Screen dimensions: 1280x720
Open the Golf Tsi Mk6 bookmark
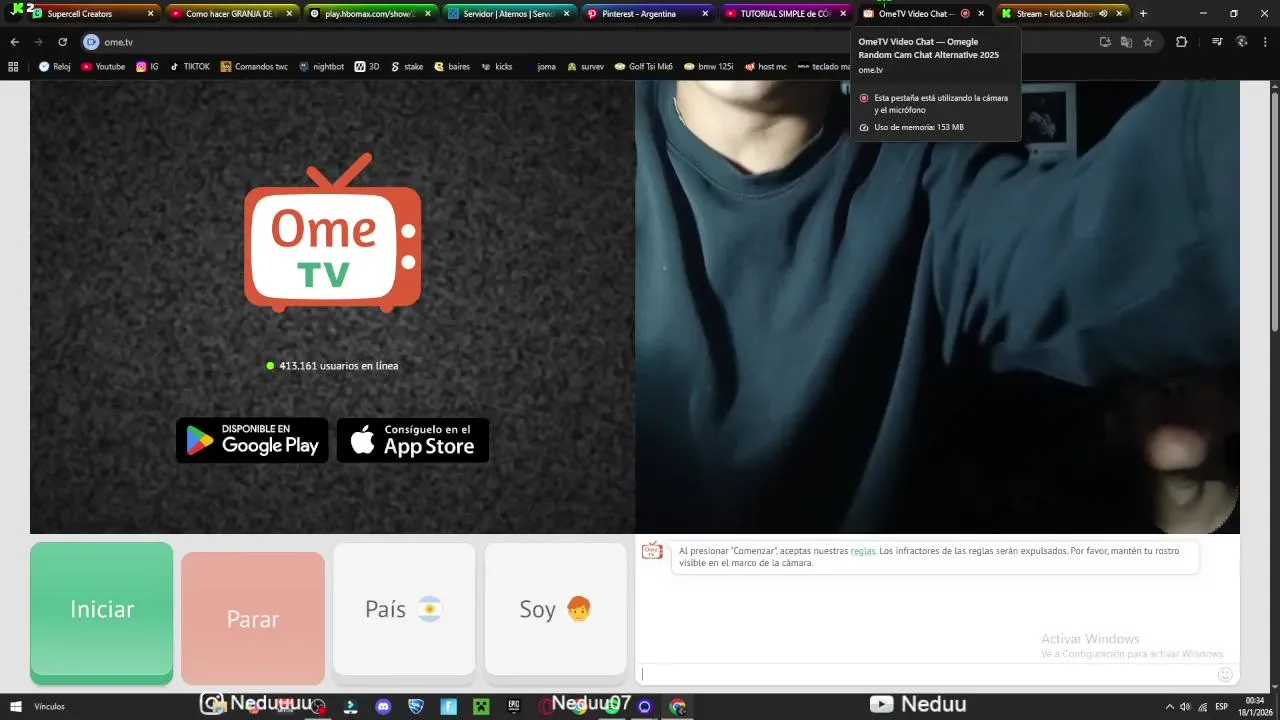(x=643, y=67)
